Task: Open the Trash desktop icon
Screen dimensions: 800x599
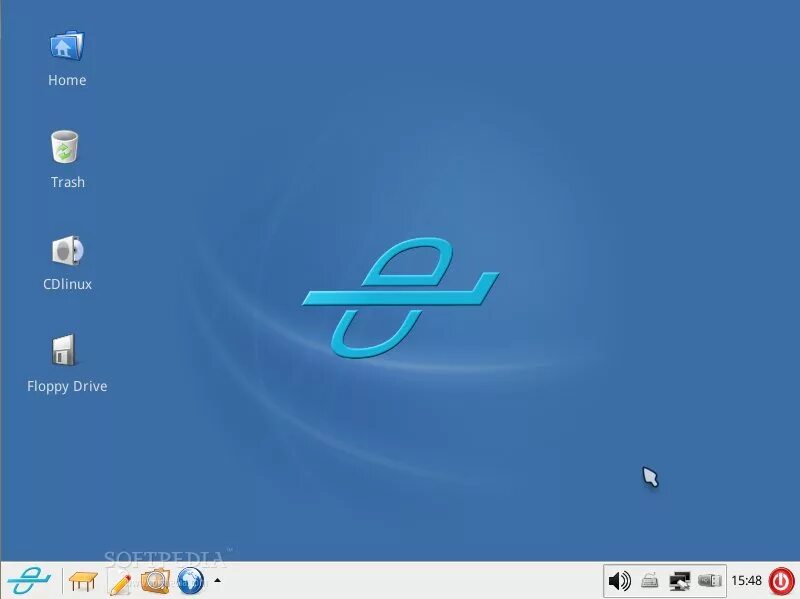Action: click(65, 147)
